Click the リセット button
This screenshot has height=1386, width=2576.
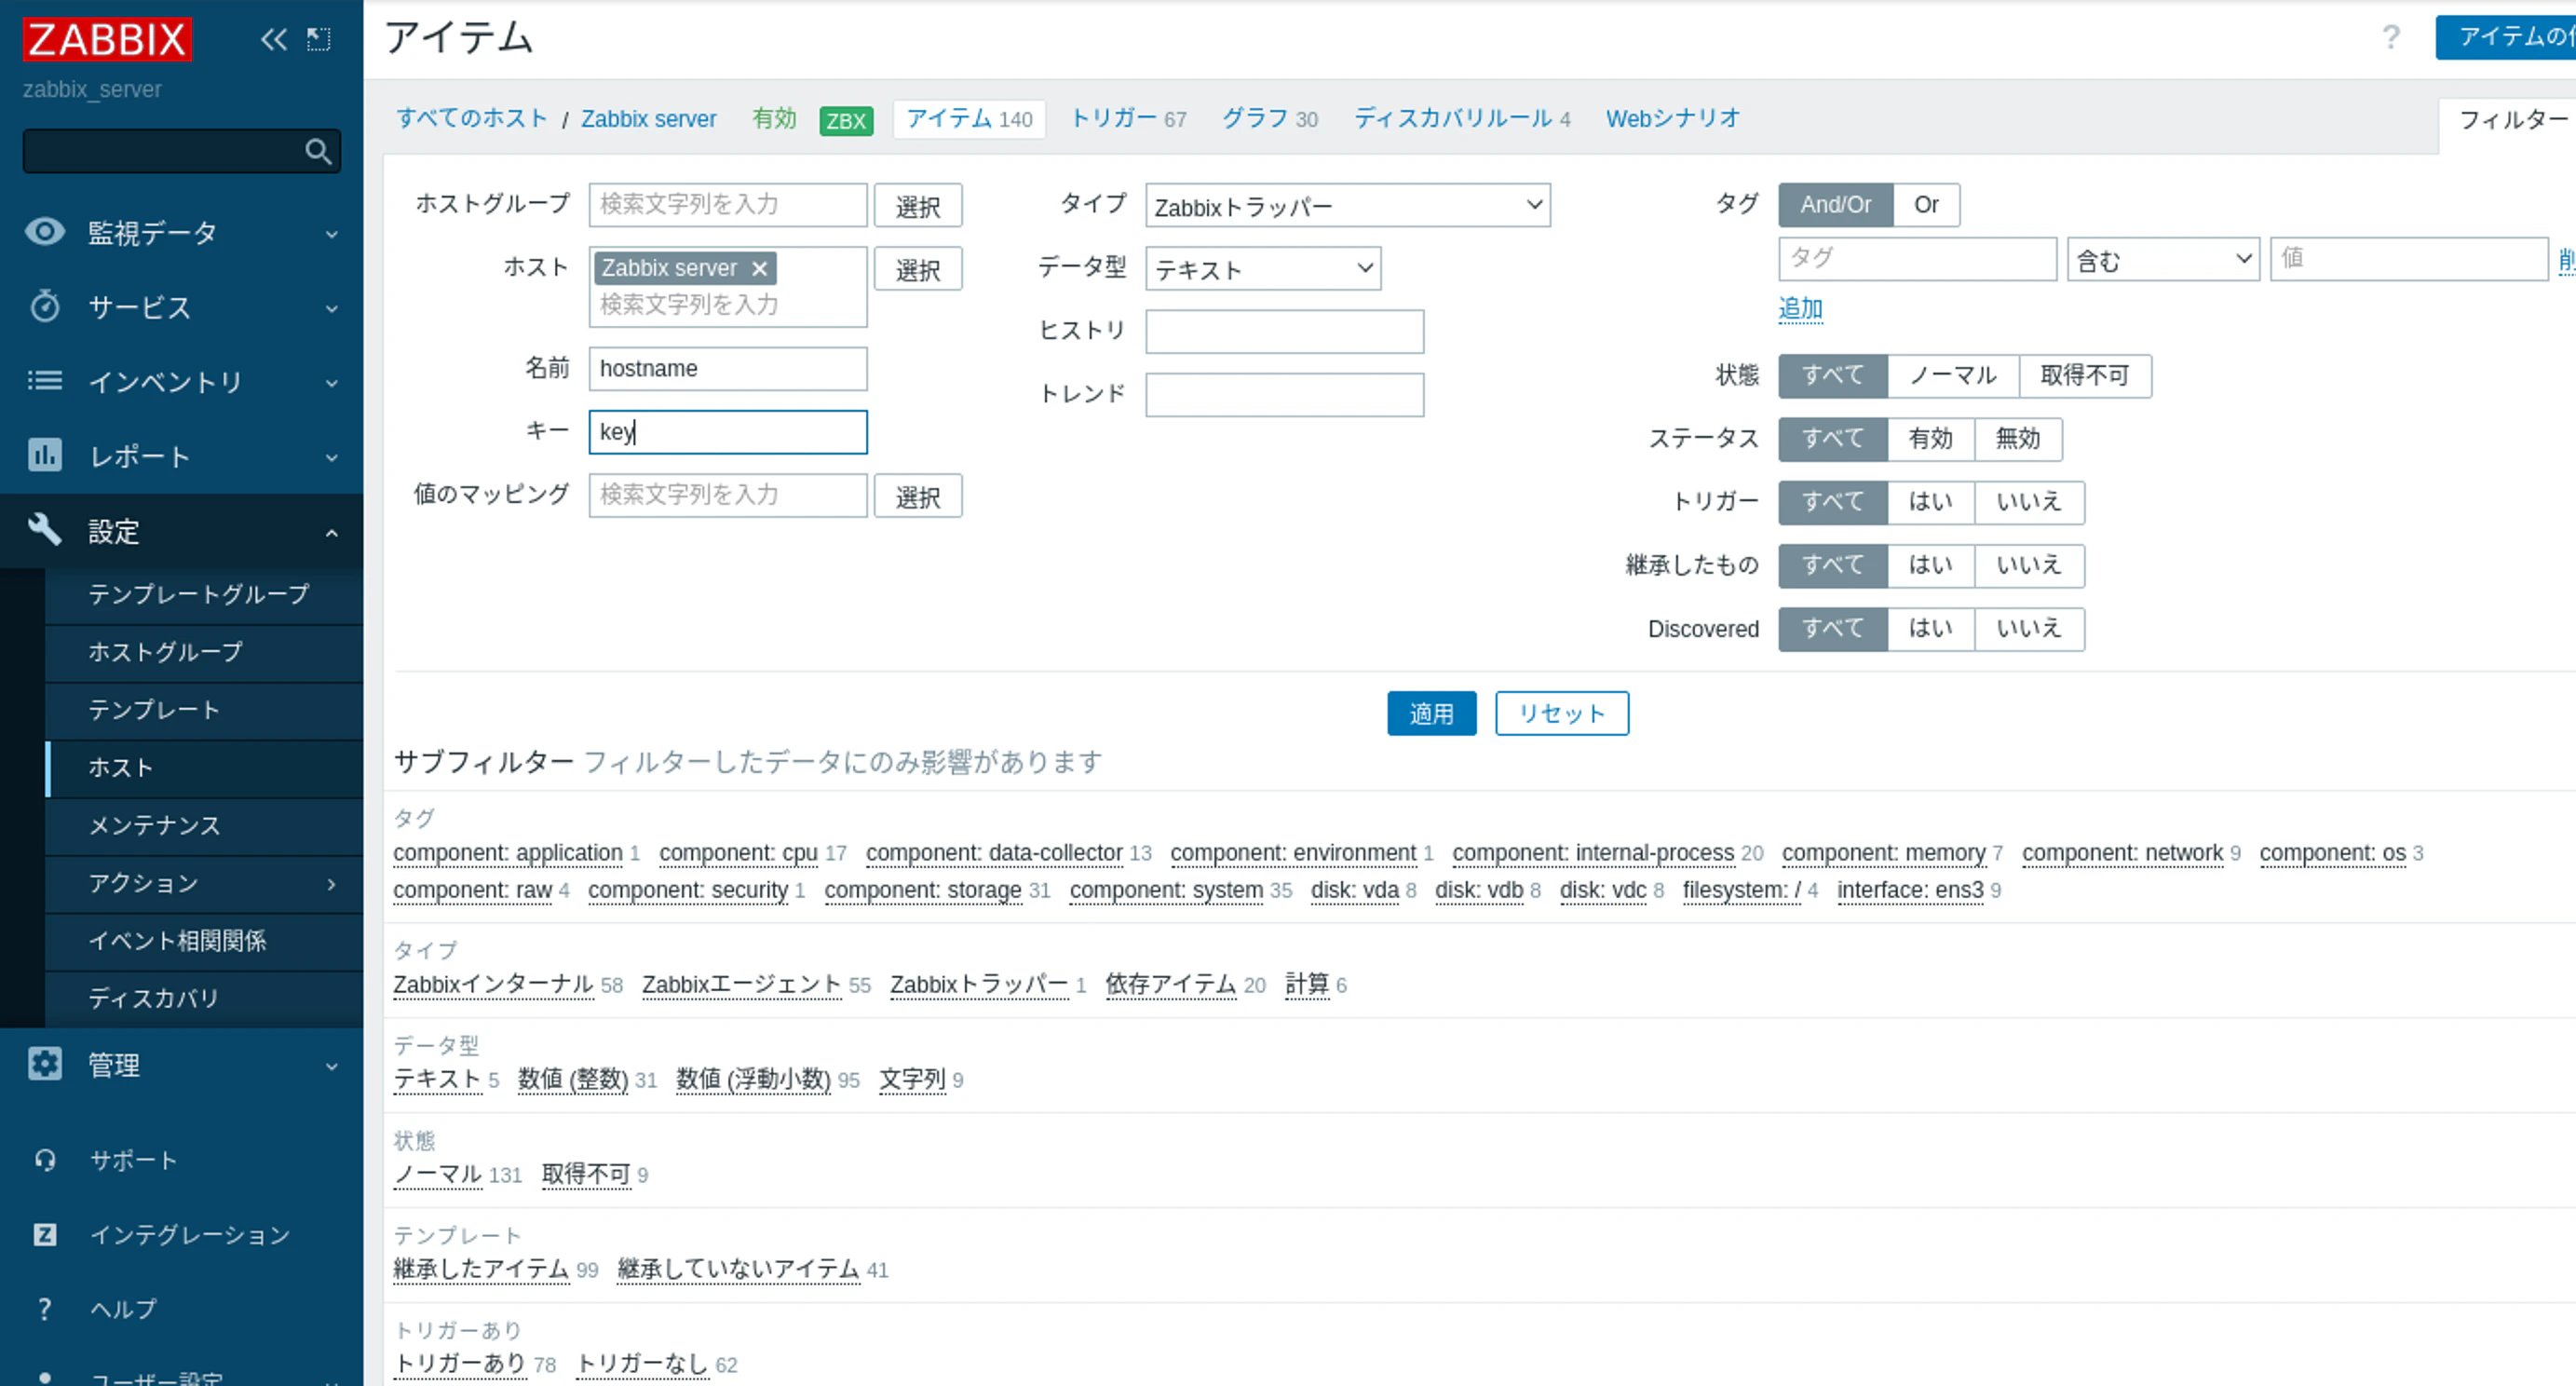1561,713
